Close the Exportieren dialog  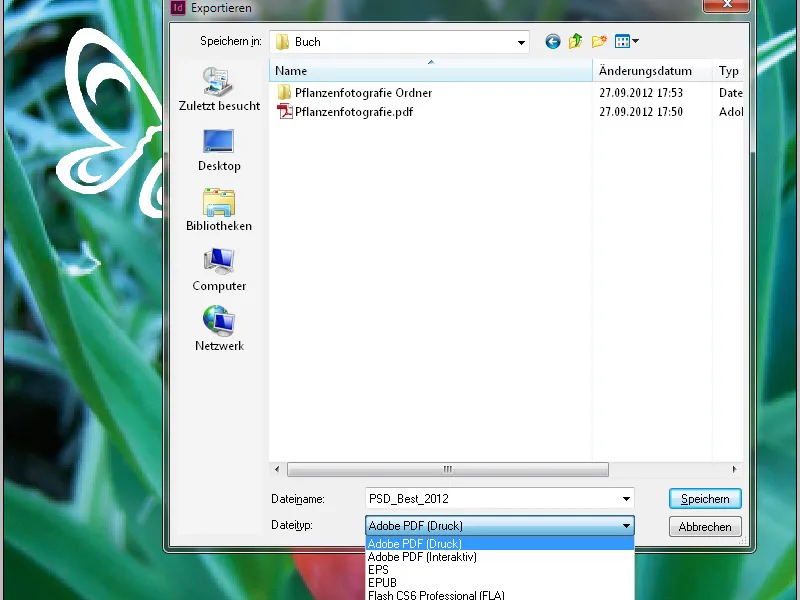(728, 4)
